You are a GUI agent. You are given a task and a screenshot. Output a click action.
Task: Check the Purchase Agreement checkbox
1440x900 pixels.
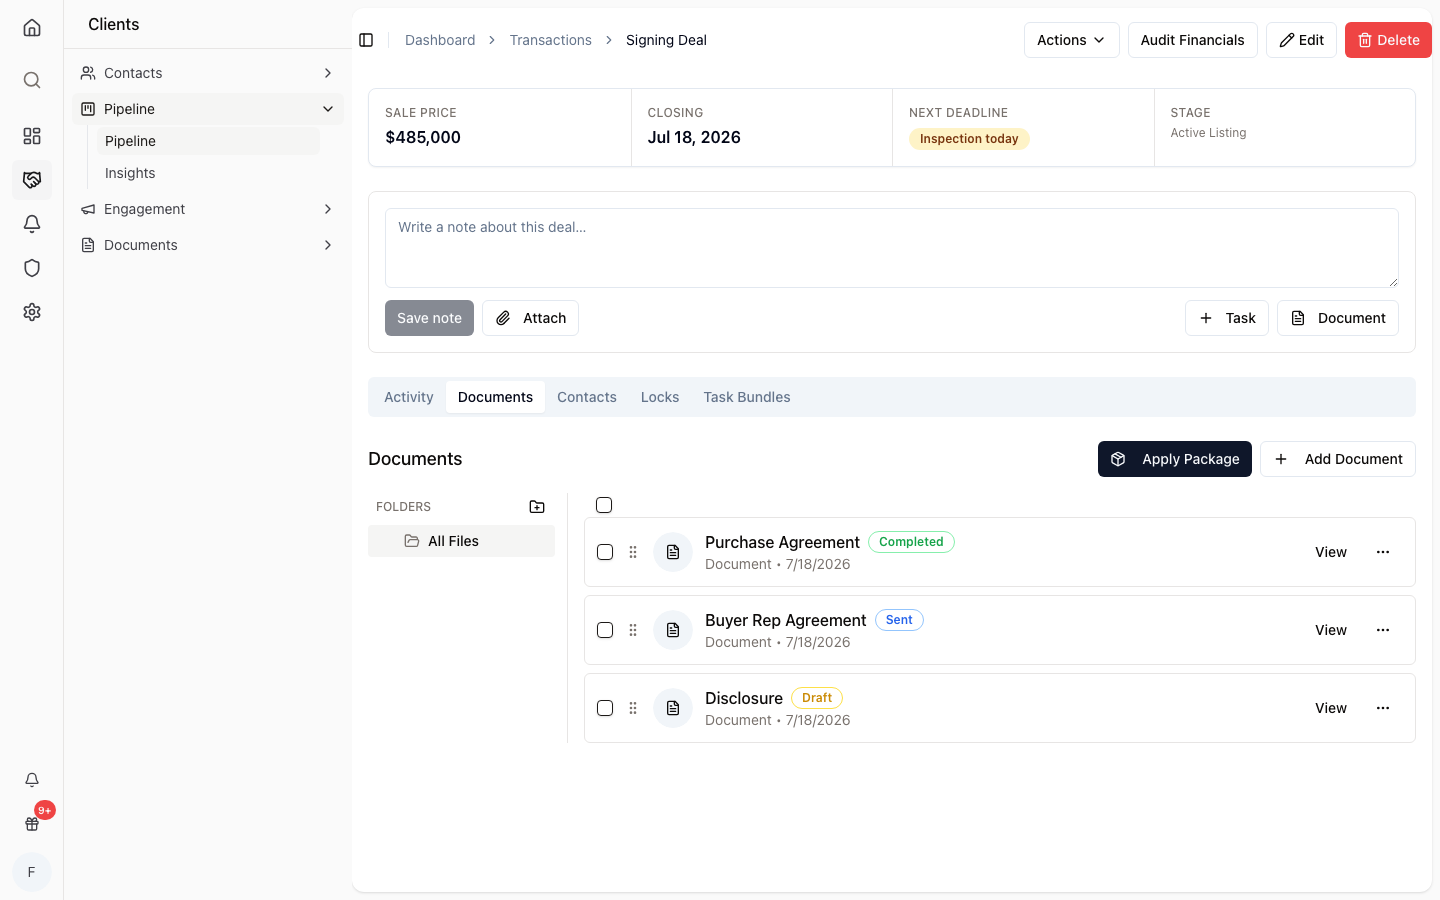coord(605,552)
